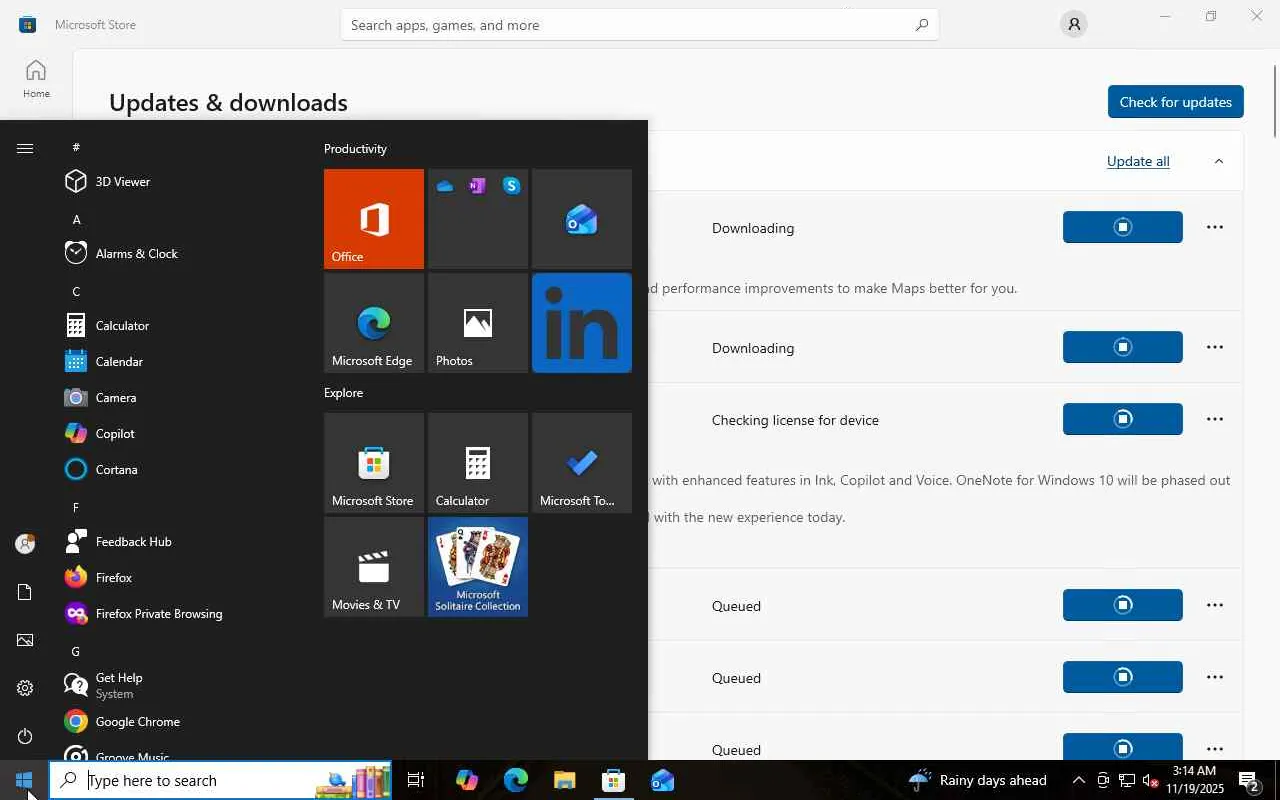Open the Documents shortcut in Start rail
The width and height of the screenshot is (1280, 800).
pyautogui.click(x=25, y=592)
